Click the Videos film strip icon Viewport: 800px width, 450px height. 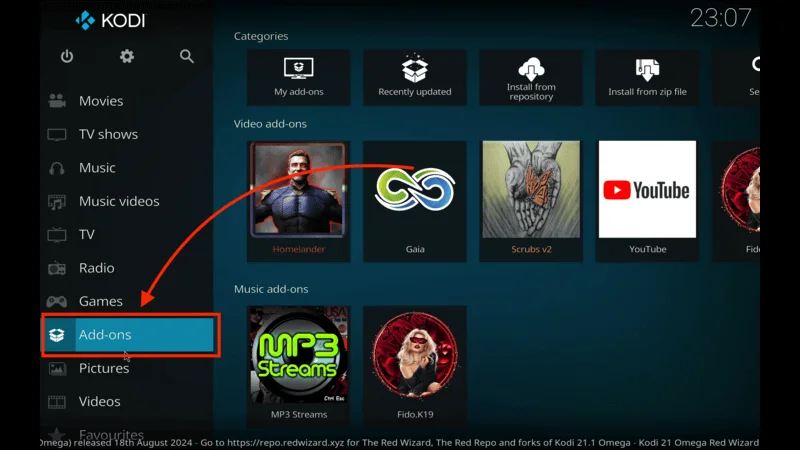[x=57, y=402]
